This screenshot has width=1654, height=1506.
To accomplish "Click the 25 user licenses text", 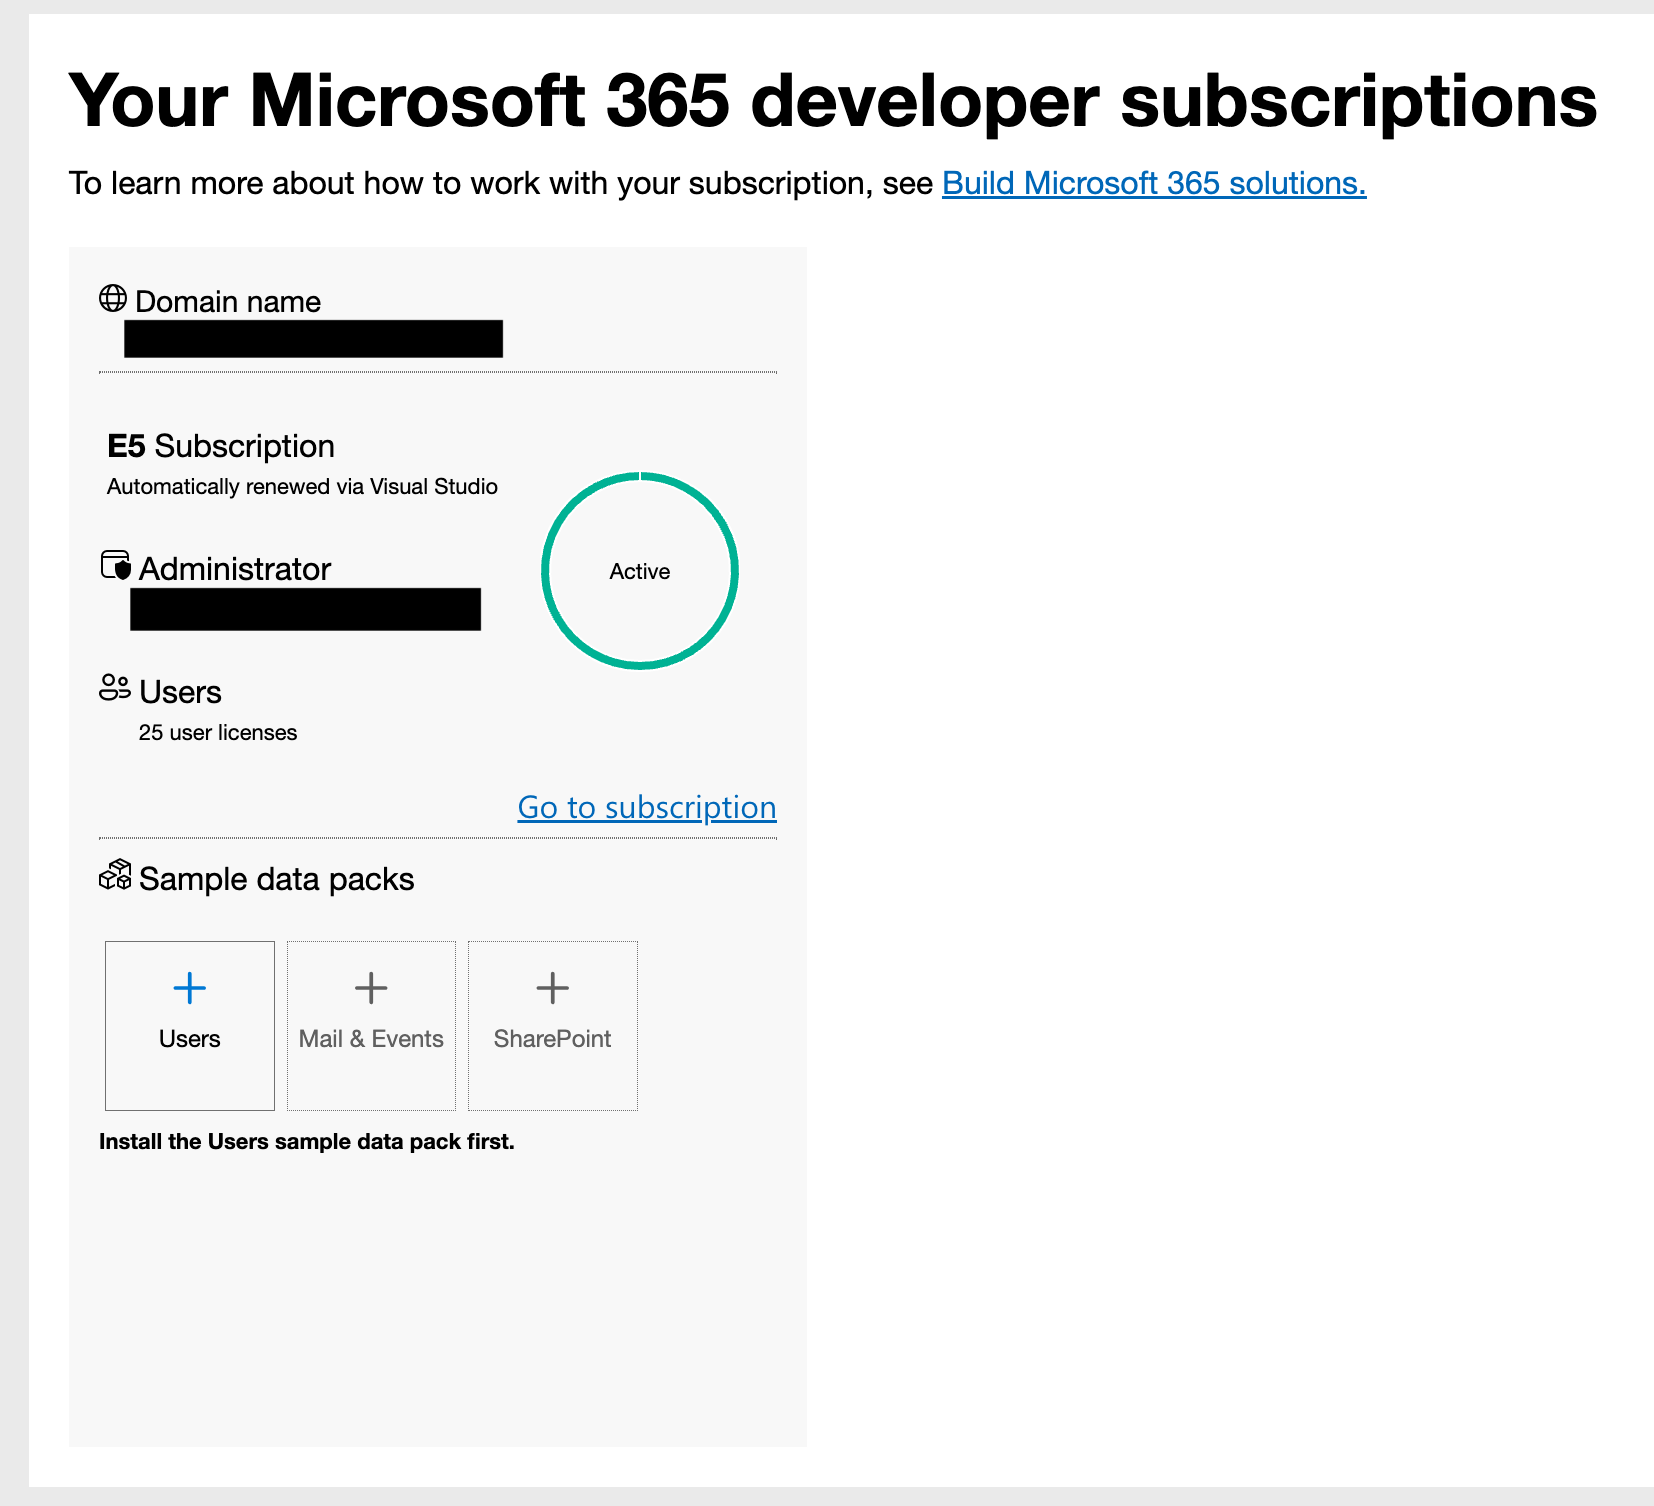I will click(x=217, y=732).
